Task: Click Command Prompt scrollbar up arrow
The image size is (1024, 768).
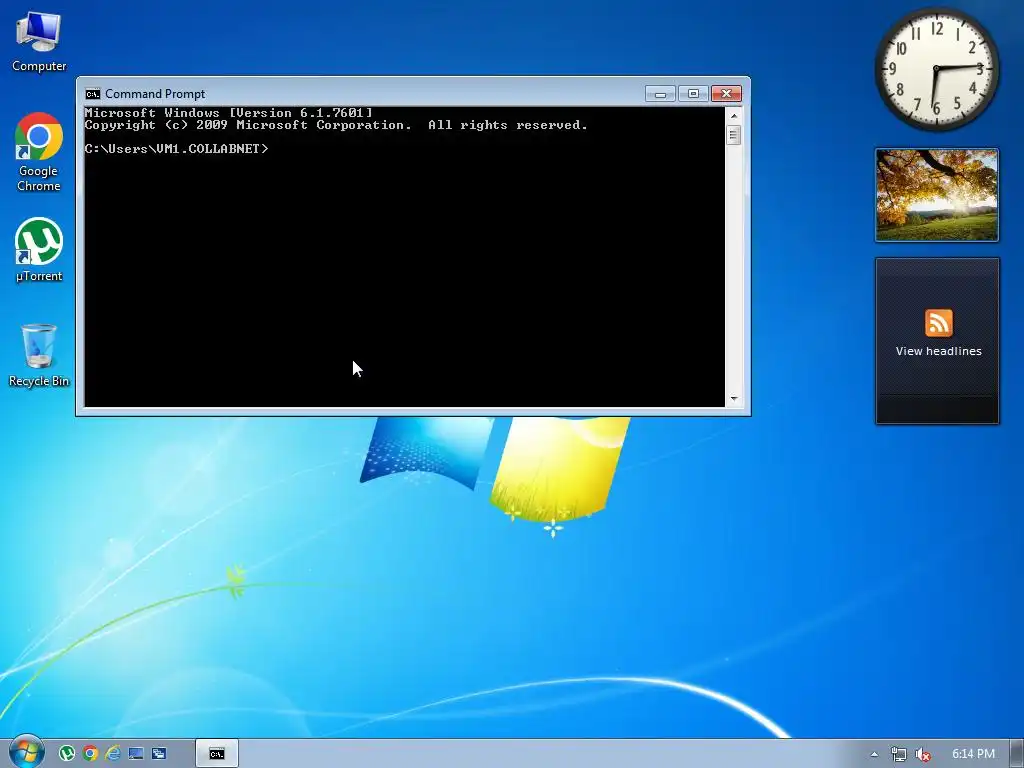Action: (x=734, y=116)
